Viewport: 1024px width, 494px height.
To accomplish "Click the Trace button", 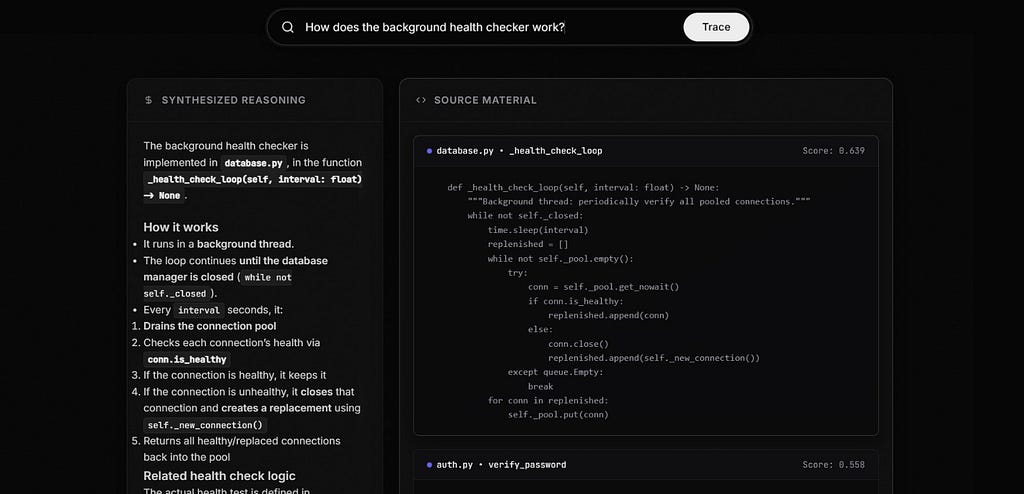I will (x=716, y=27).
